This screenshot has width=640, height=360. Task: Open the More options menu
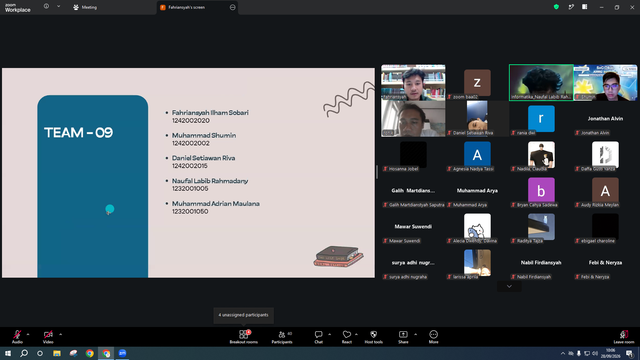tap(433, 337)
